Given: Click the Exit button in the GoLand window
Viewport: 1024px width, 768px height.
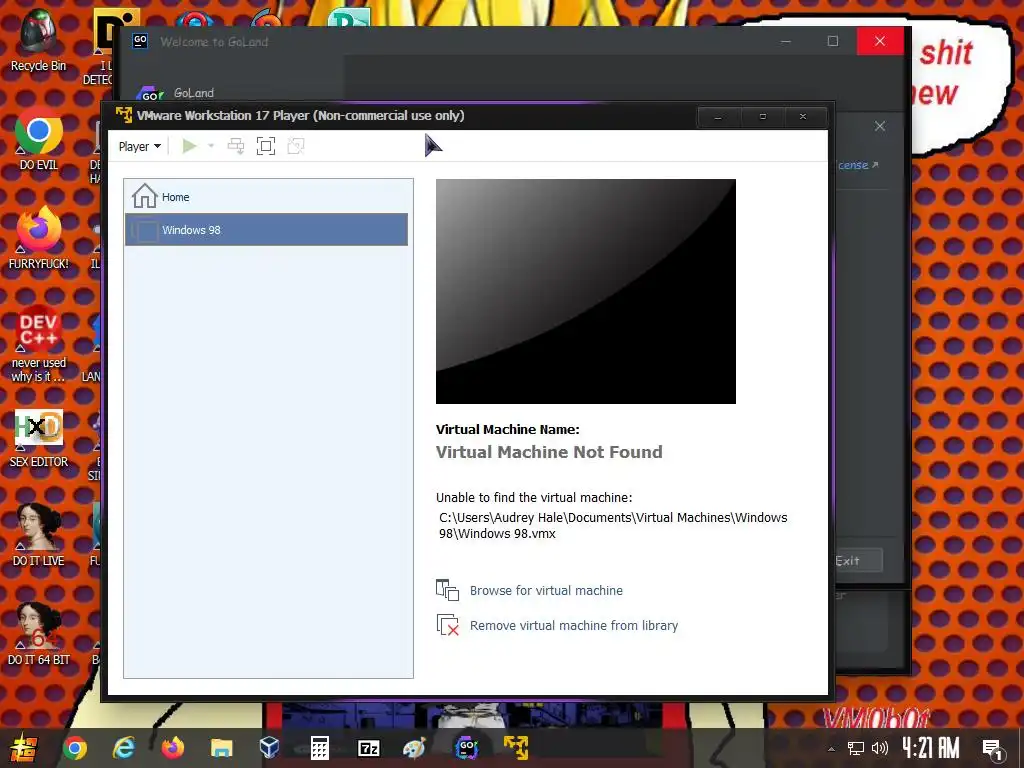Looking at the screenshot, I should pos(857,560).
